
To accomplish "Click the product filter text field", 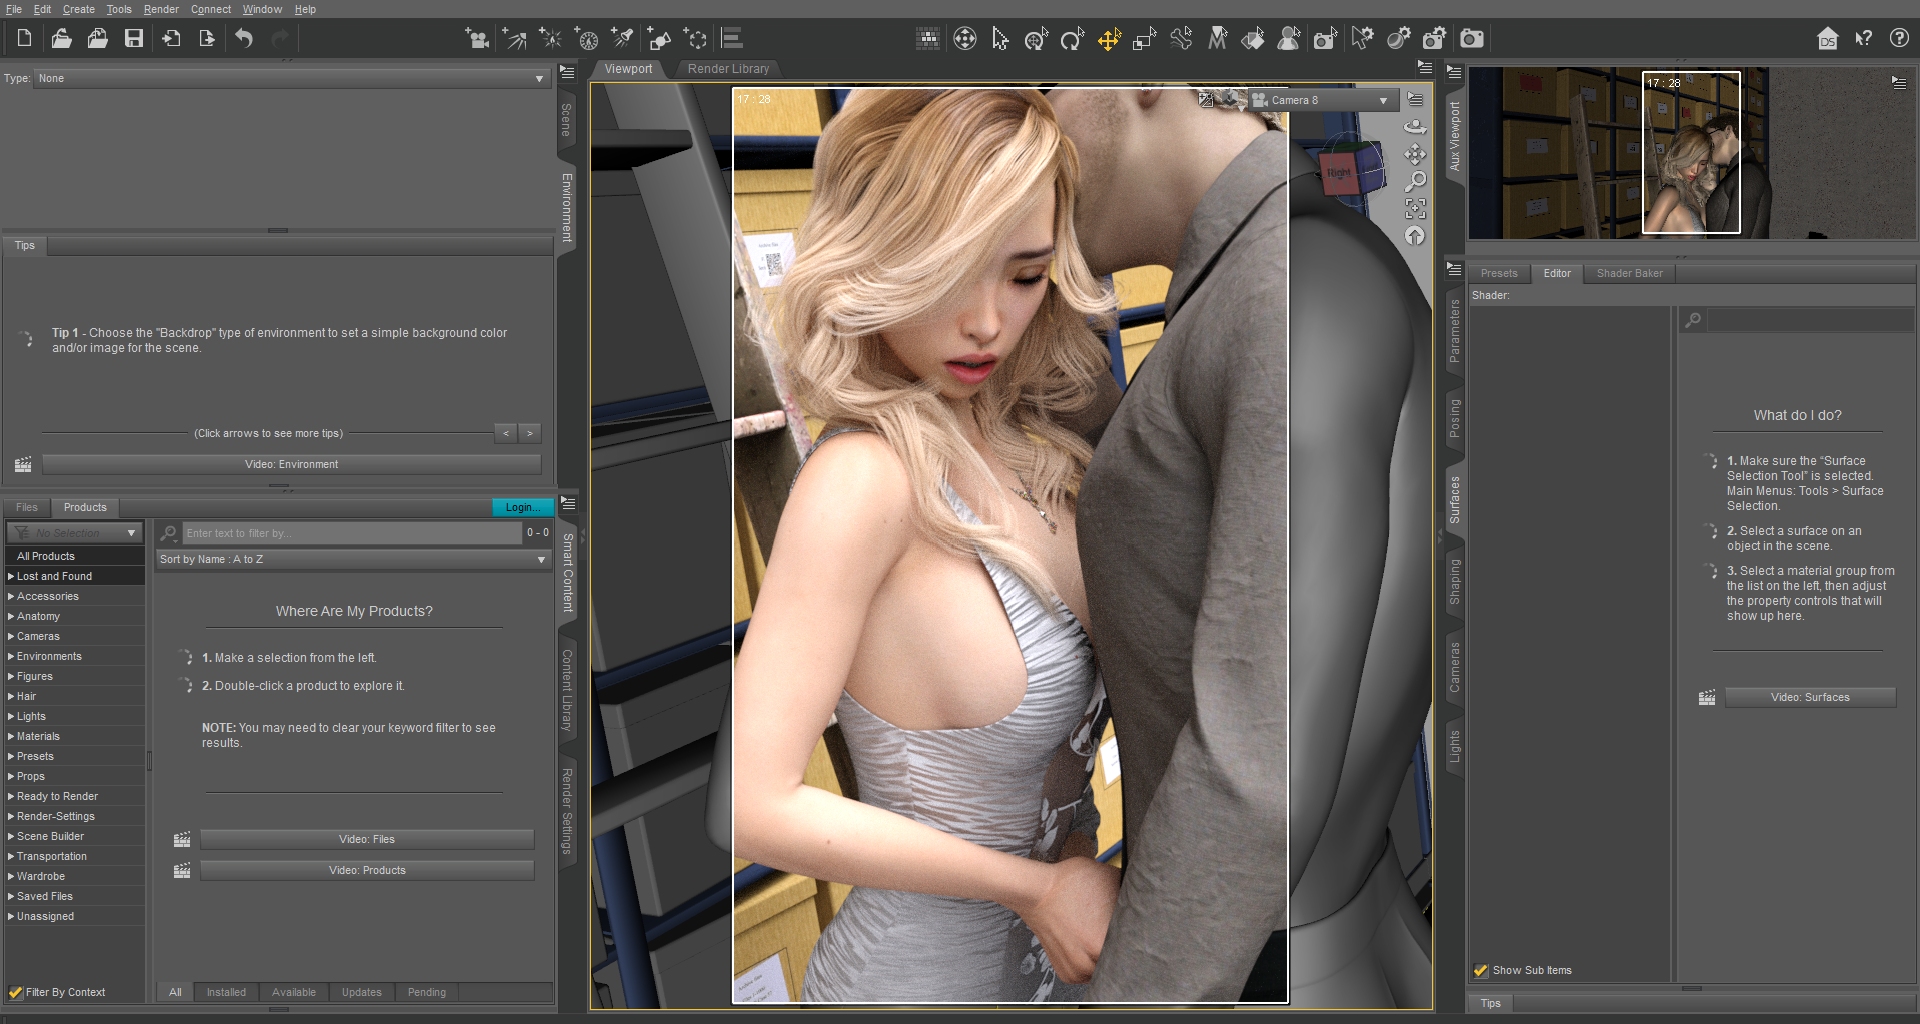I will click(350, 533).
